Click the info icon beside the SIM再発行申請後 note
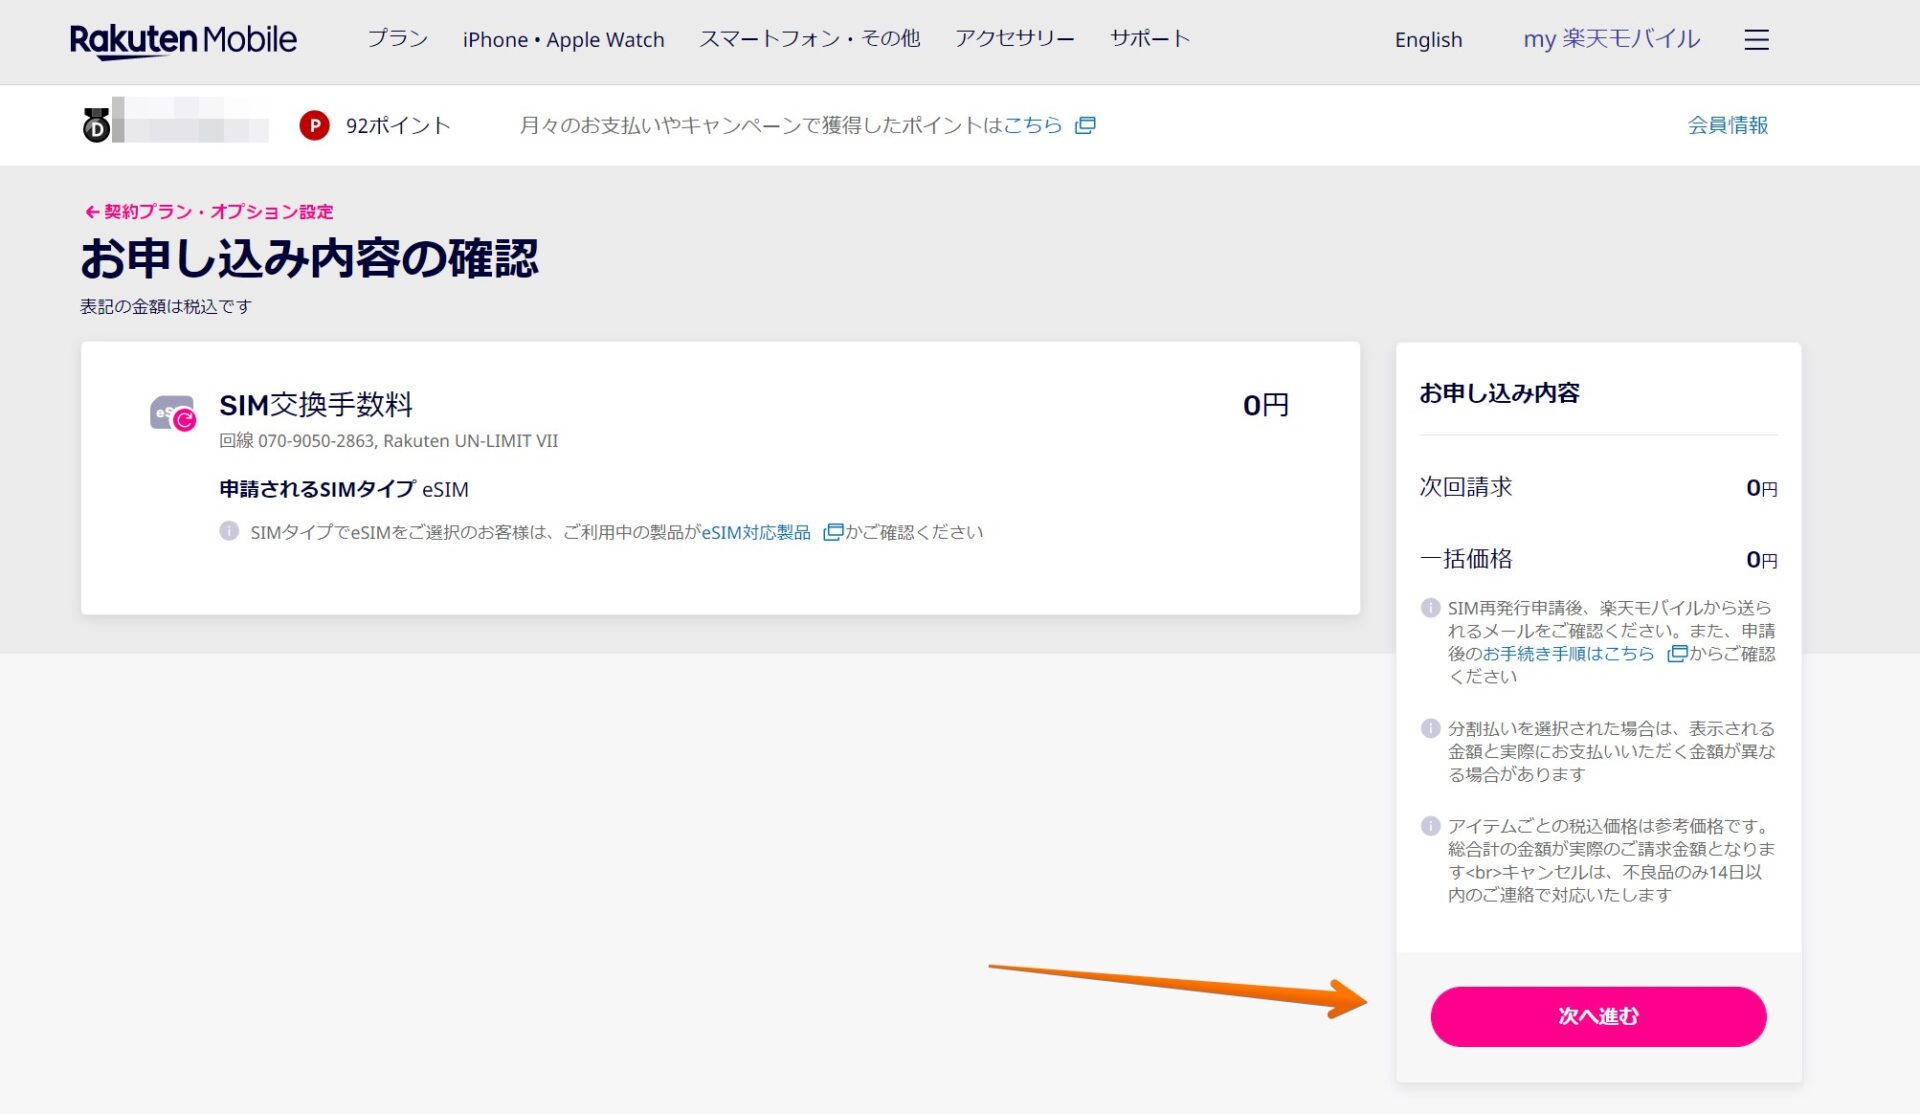 (1430, 607)
